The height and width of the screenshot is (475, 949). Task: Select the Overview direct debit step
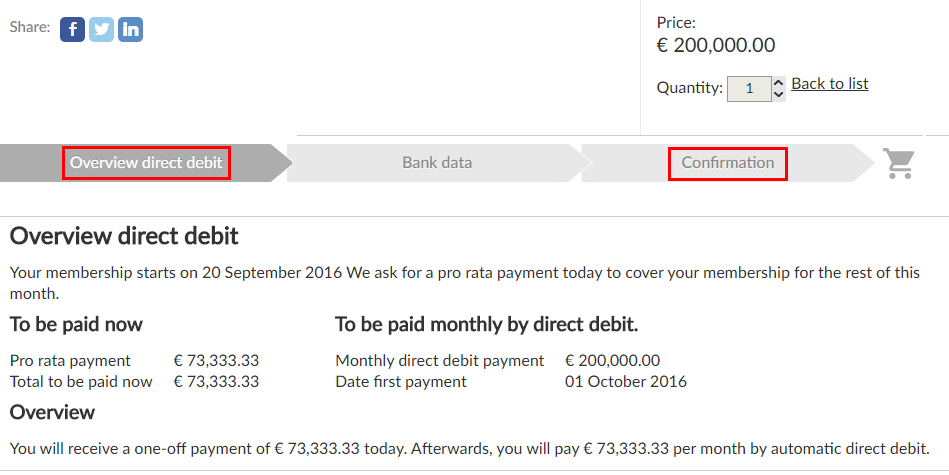pos(146,163)
